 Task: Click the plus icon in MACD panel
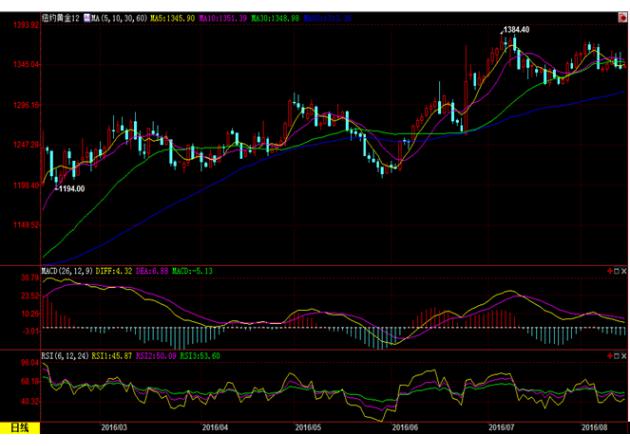click(x=609, y=271)
